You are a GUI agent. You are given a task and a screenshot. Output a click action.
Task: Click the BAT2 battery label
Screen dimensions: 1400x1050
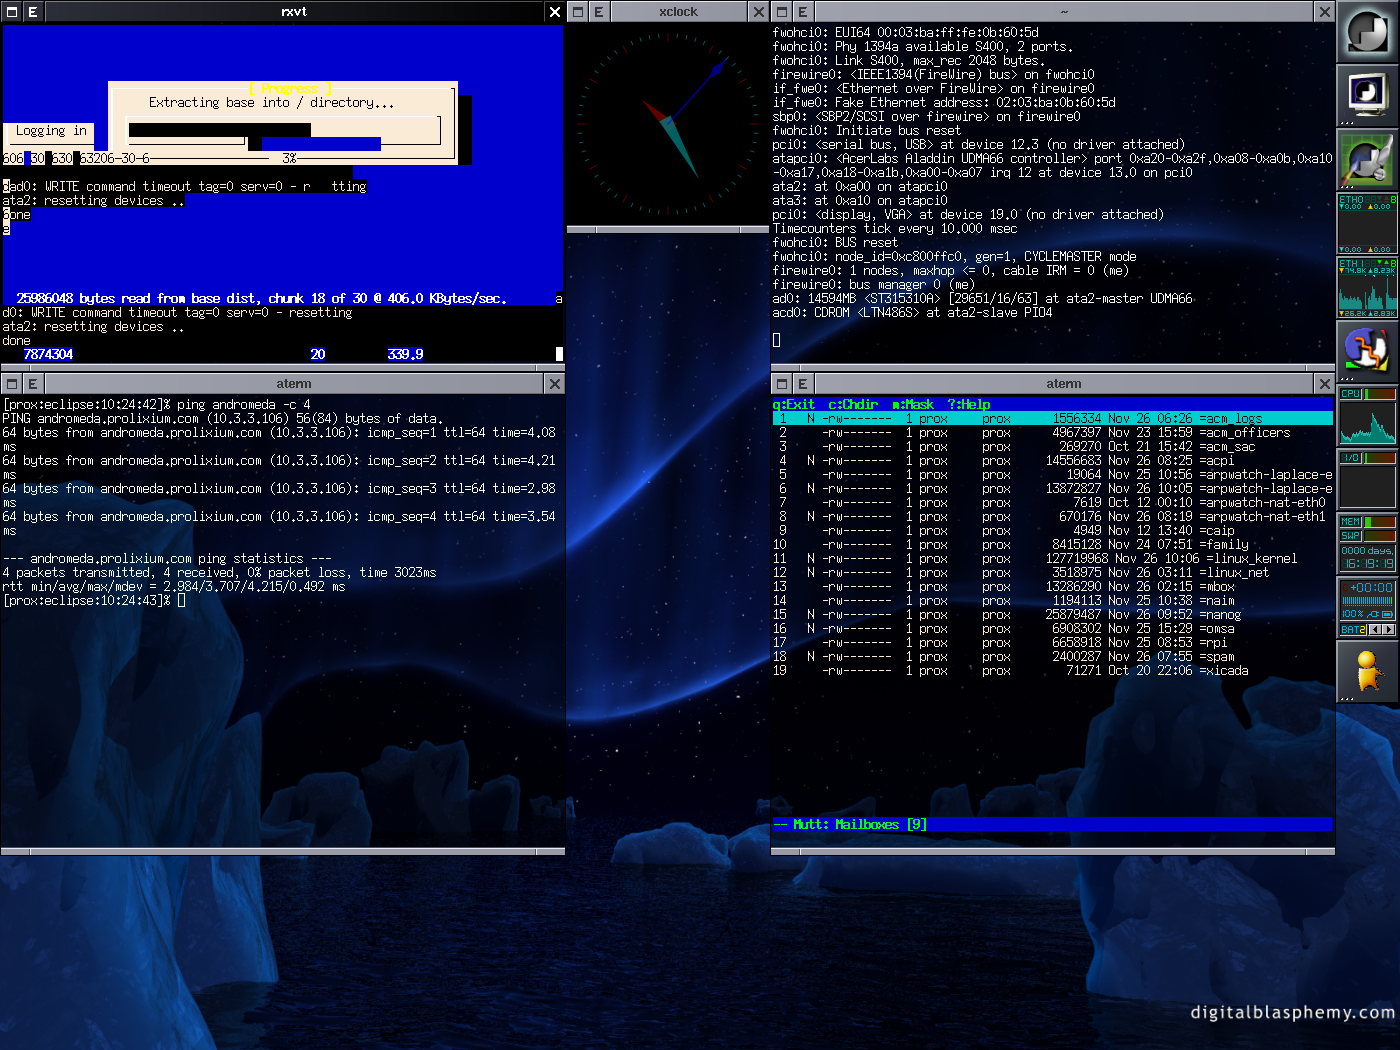(x=1353, y=630)
